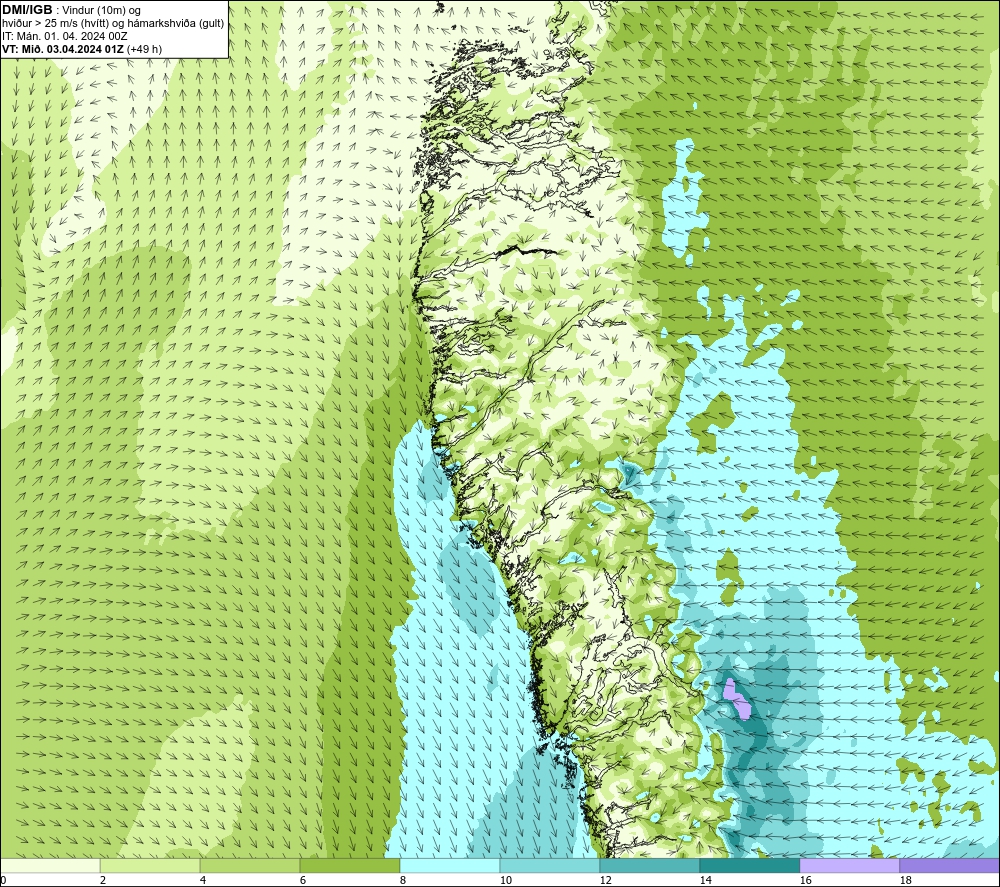Screen dimensions: 1000x887
Task: Click the '(+49 h)' forecast offset text
Action: point(144,49)
